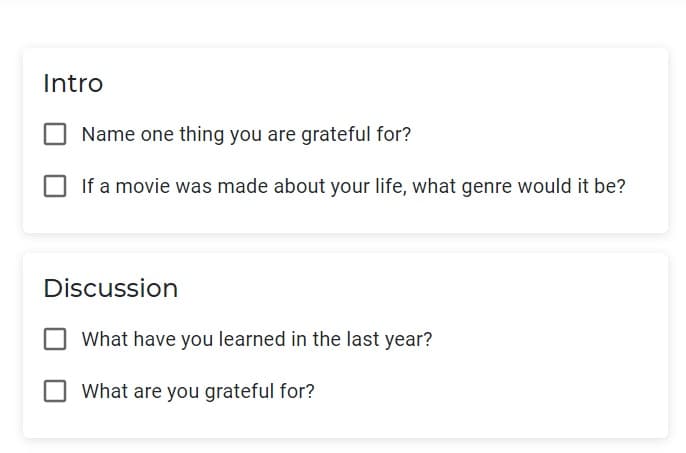Click 'last year?' at the end of the question
The width and height of the screenshot is (686, 453).
tap(389, 340)
